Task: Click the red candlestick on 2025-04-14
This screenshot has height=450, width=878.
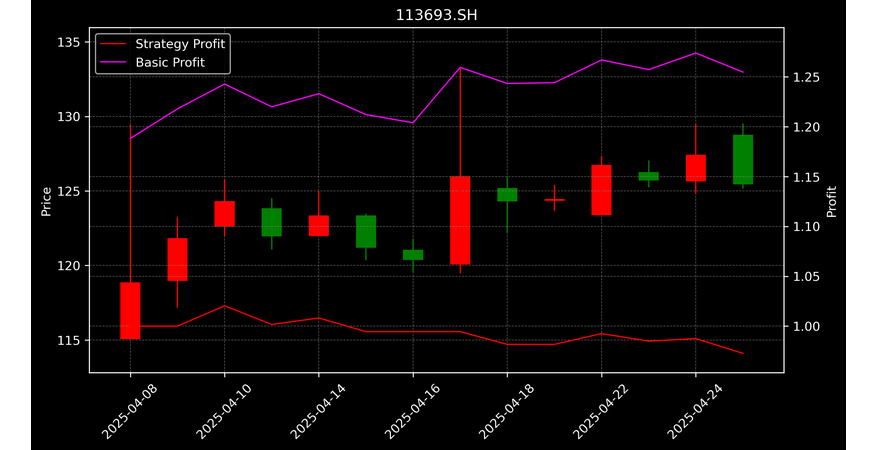Action: click(x=319, y=226)
